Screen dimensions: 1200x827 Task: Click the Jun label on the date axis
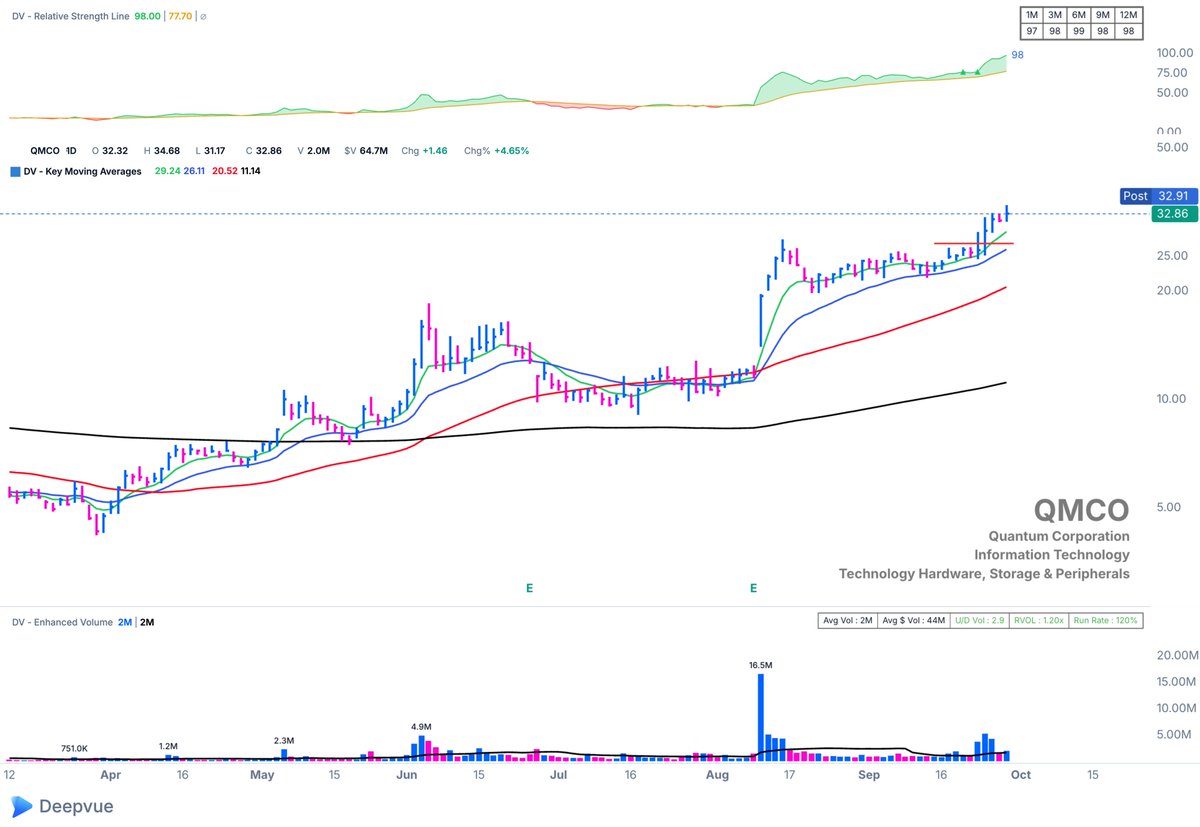407,775
